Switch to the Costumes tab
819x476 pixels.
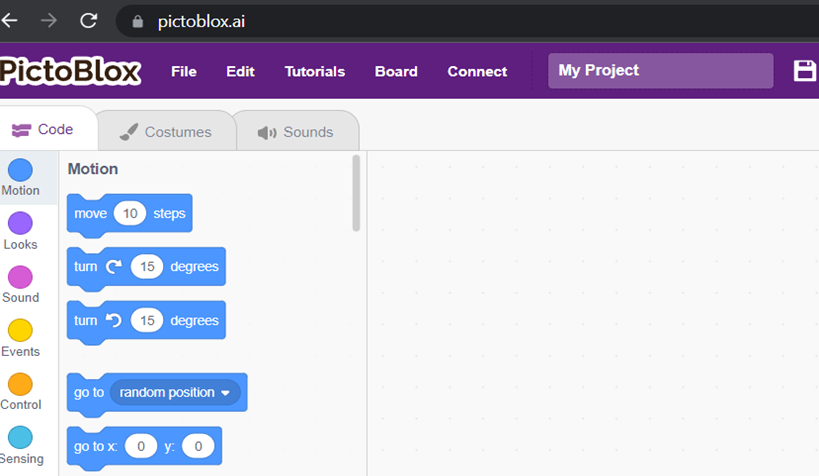tap(166, 132)
